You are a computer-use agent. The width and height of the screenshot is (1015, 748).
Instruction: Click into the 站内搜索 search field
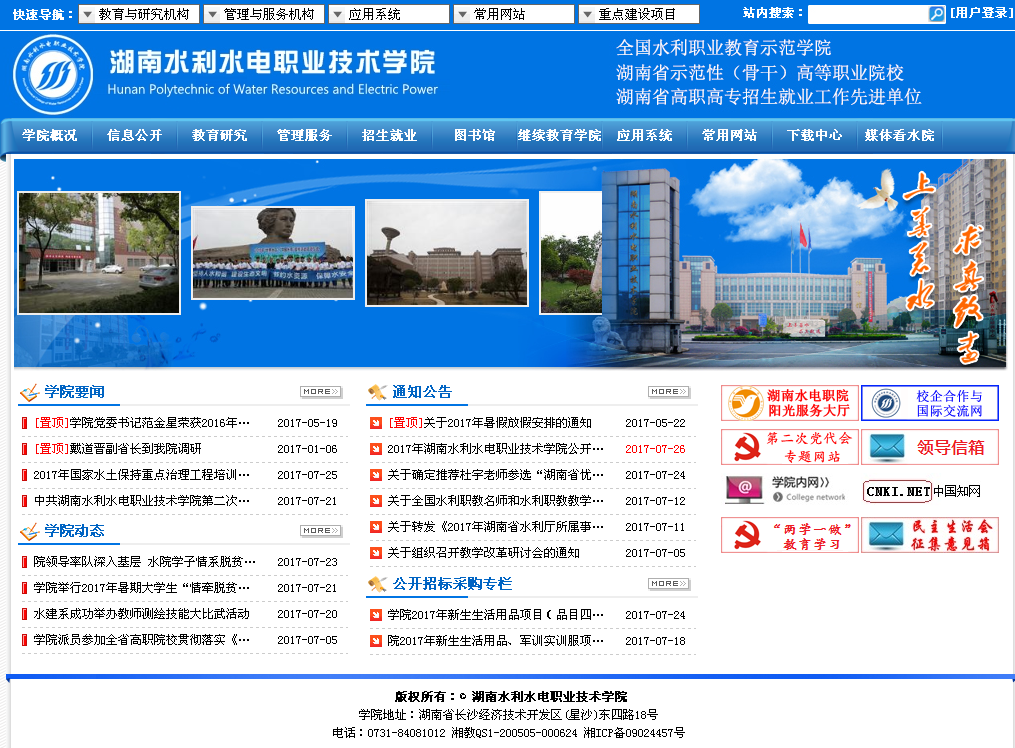866,14
